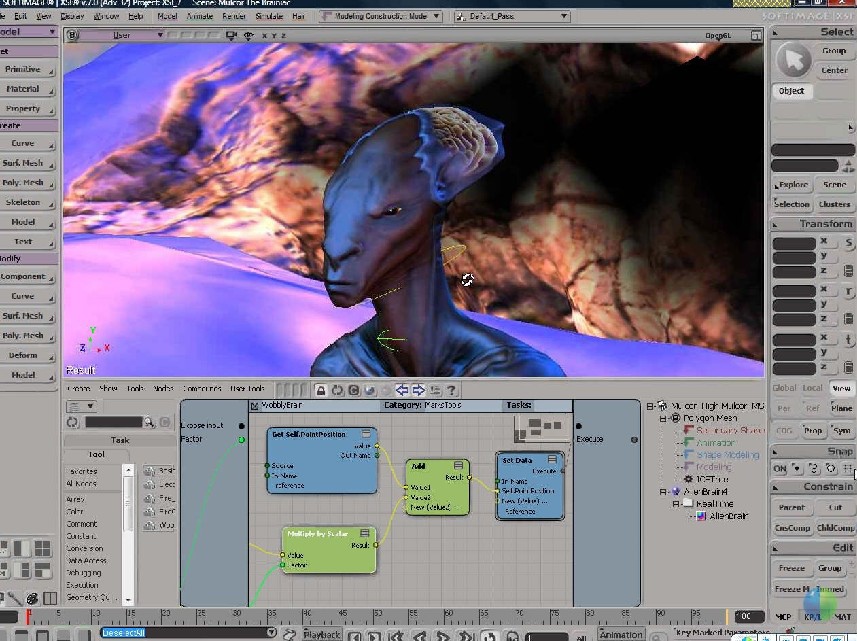Collapse Mulcor High model tree node

pos(650,406)
